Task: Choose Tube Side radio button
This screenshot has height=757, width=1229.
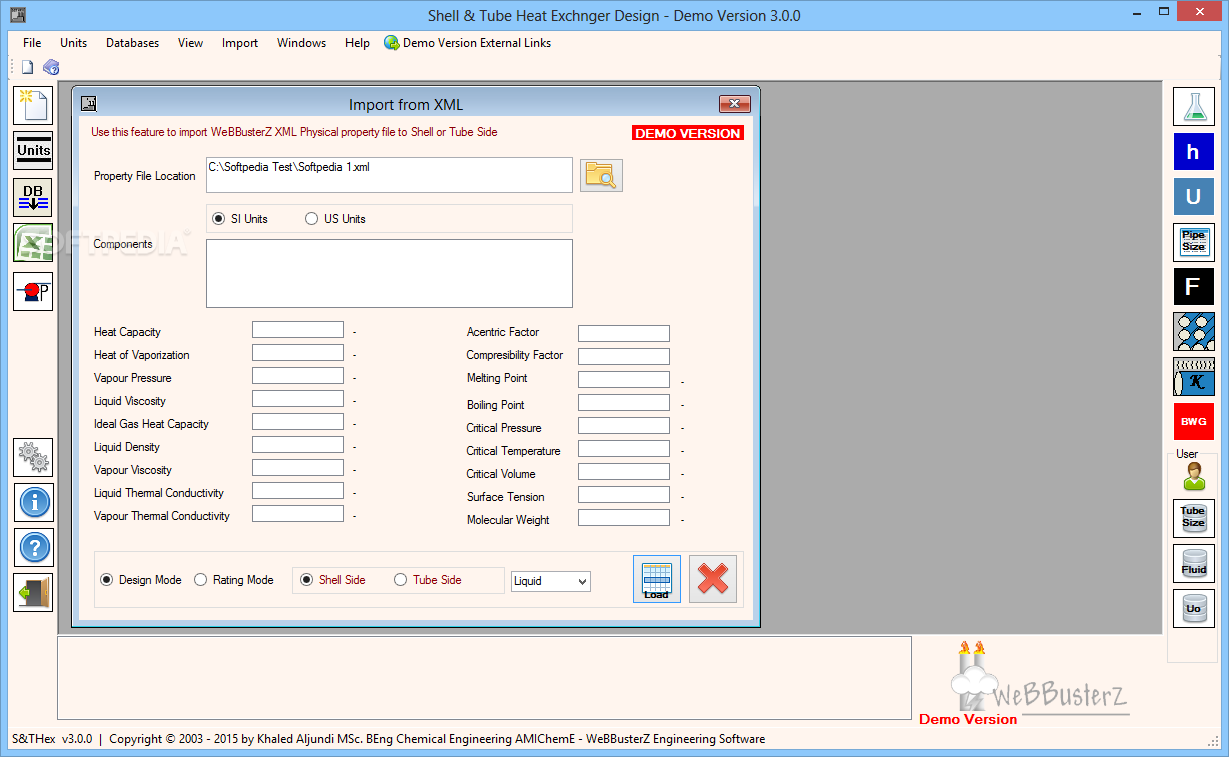Action: (401, 580)
